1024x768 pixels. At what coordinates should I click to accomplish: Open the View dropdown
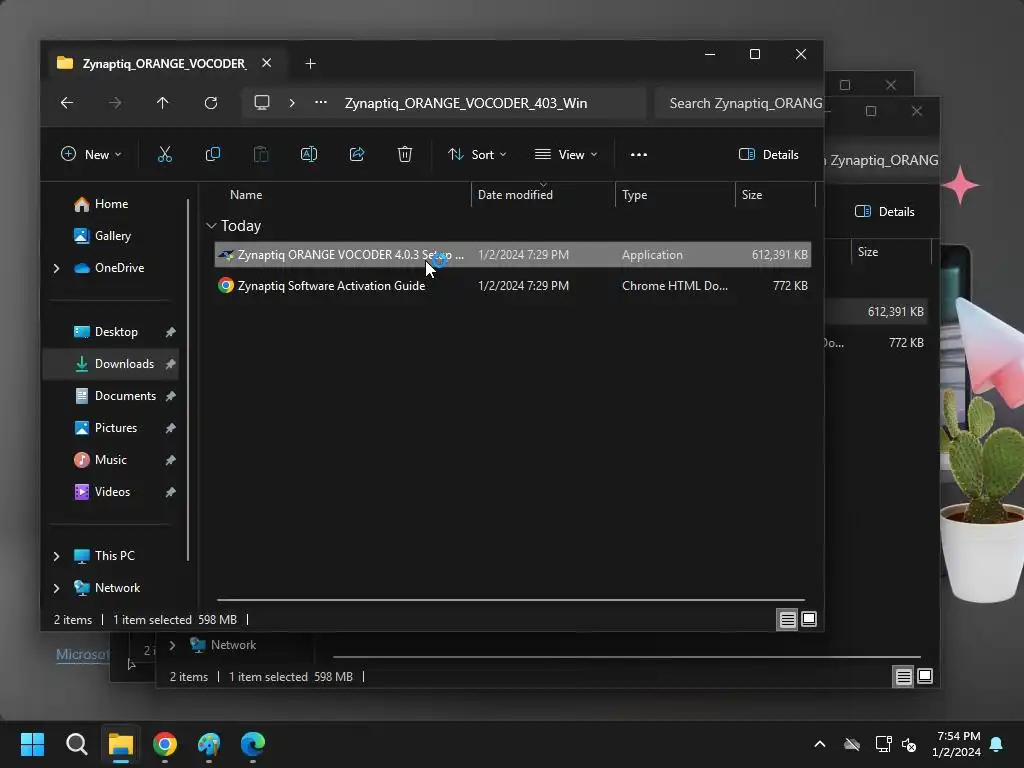pyautogui.click(x=566, y=155)
